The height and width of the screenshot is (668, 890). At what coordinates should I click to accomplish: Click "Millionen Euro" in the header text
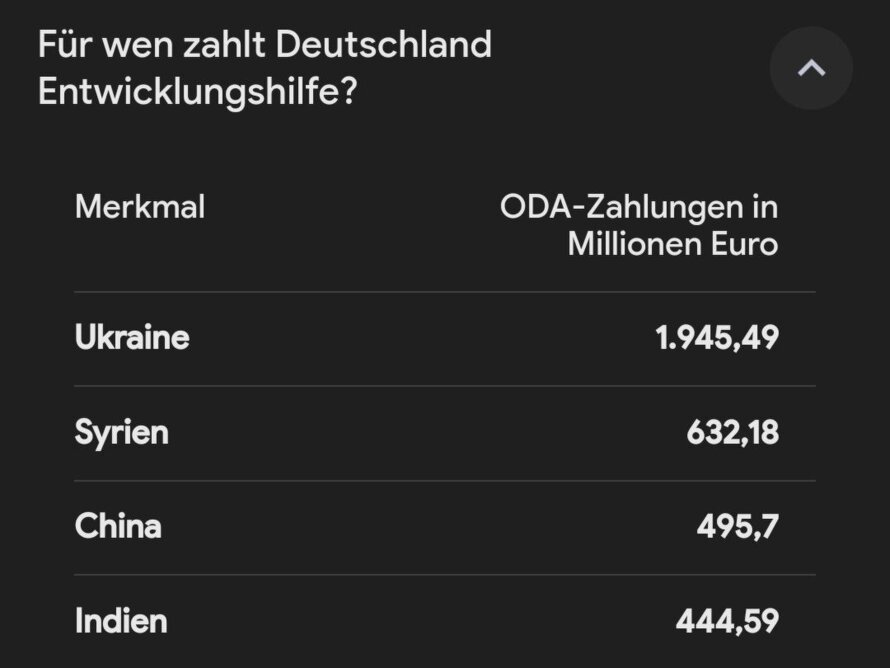pyautogui.click(x=672, y=244)
